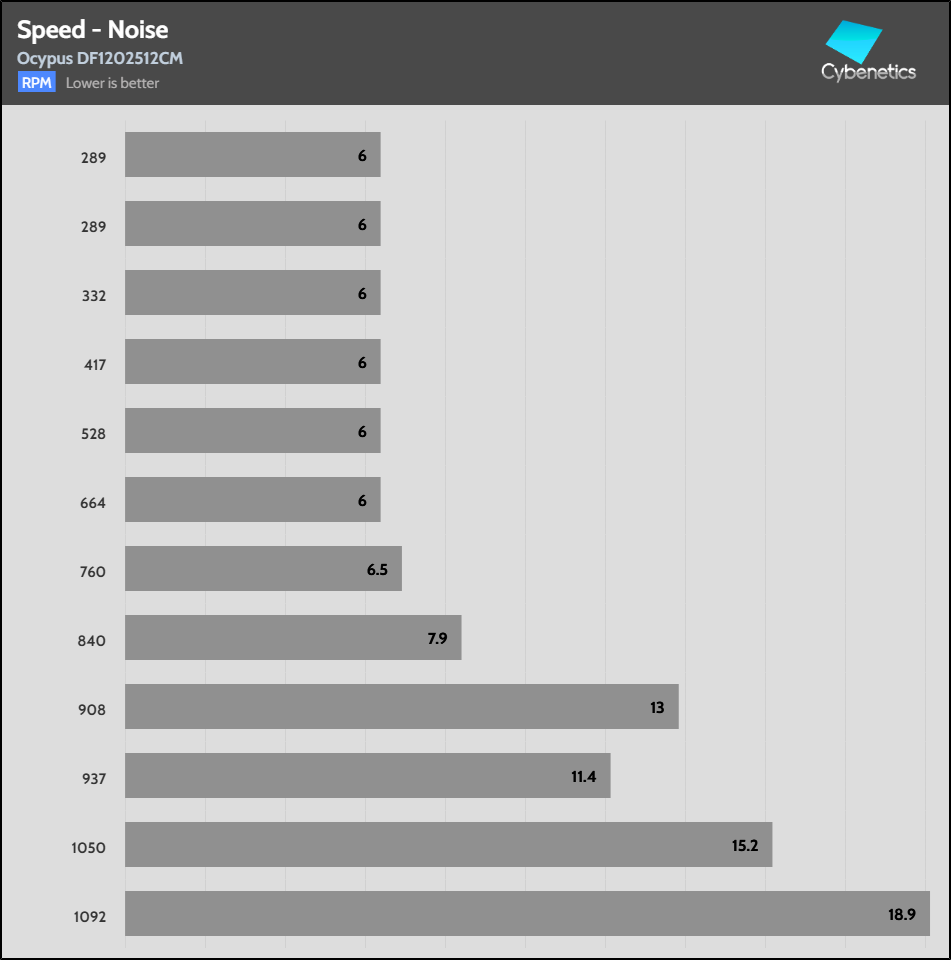
Task: Click the Lower is better text
Action: click(112, 83)
